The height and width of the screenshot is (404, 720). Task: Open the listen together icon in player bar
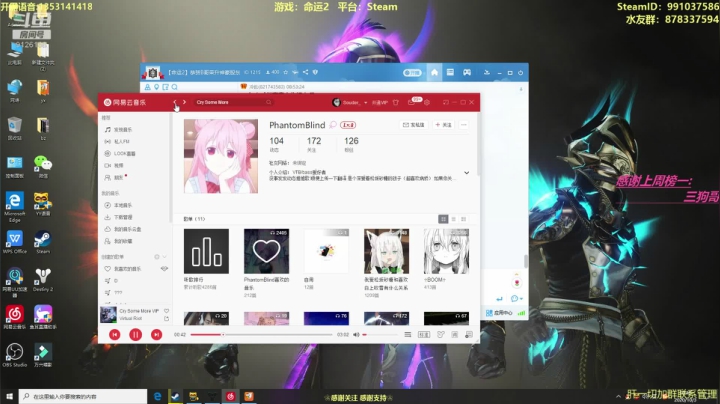pyautogui.click(x=440, y=335)
